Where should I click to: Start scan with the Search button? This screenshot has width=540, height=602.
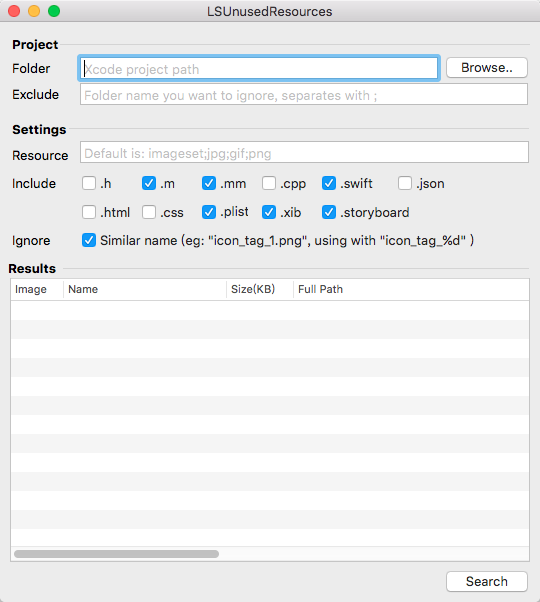point(487,581)
